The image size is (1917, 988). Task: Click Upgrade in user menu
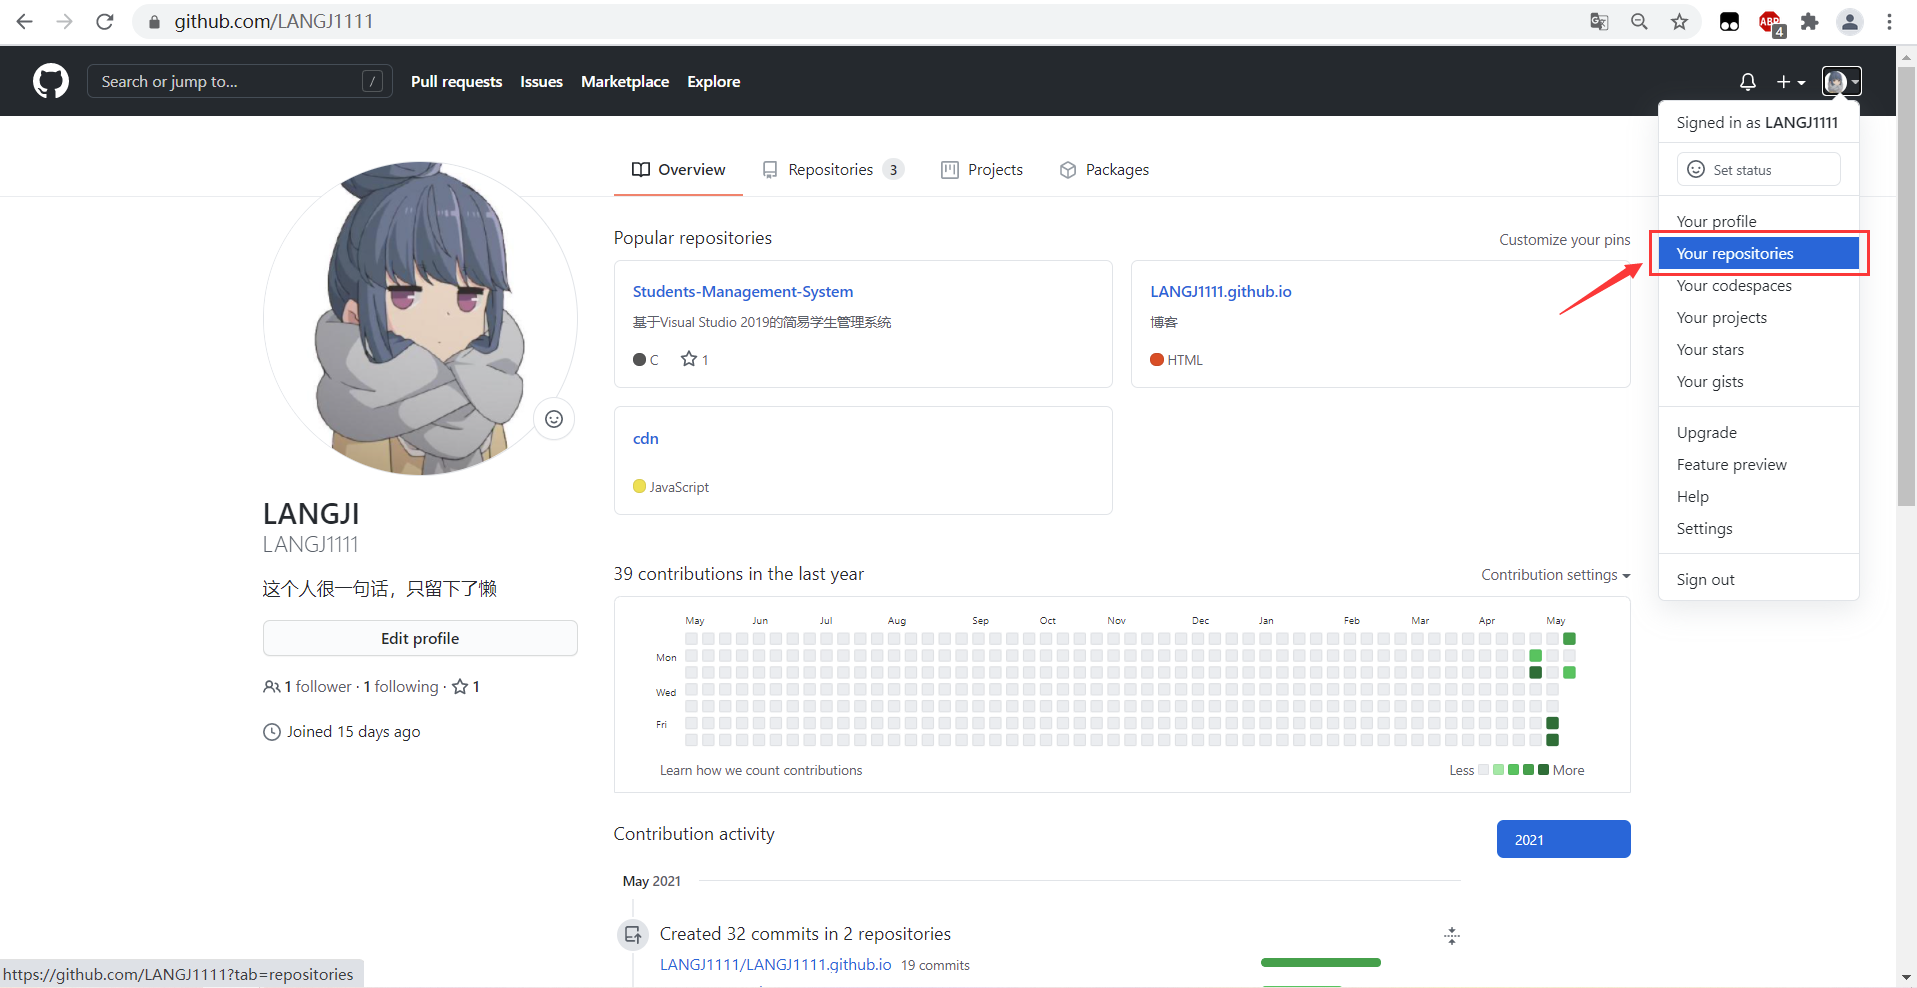coord(1759,432)
